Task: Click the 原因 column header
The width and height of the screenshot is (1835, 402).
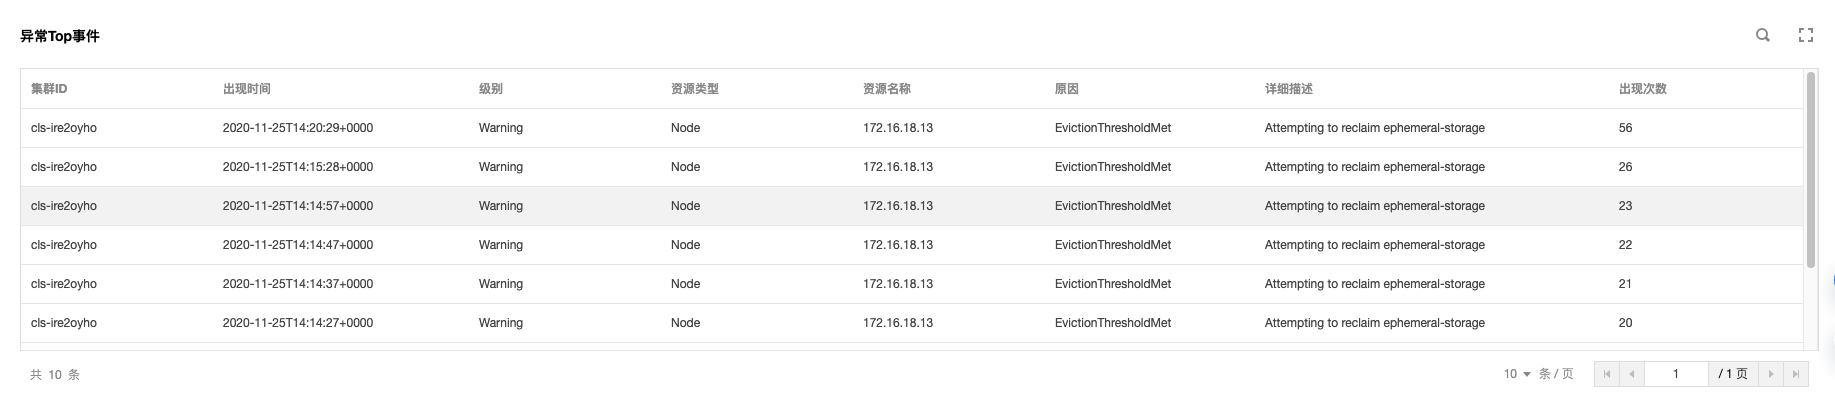Action: [x=1067, y=89]
